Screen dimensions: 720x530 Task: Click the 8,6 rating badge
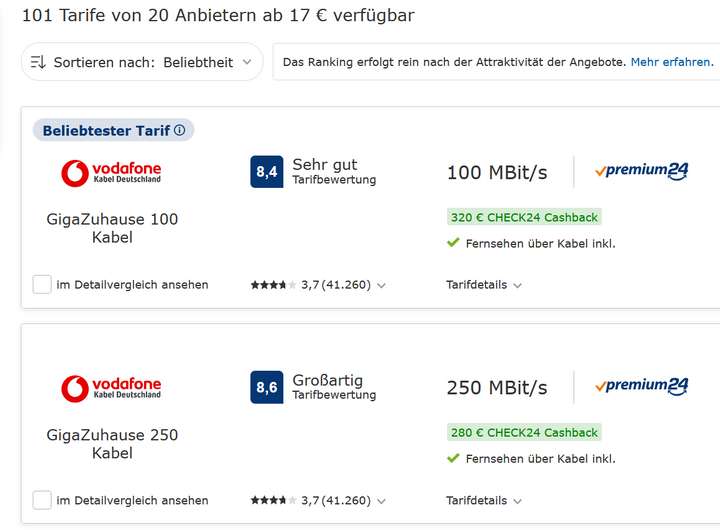(267, 387)
